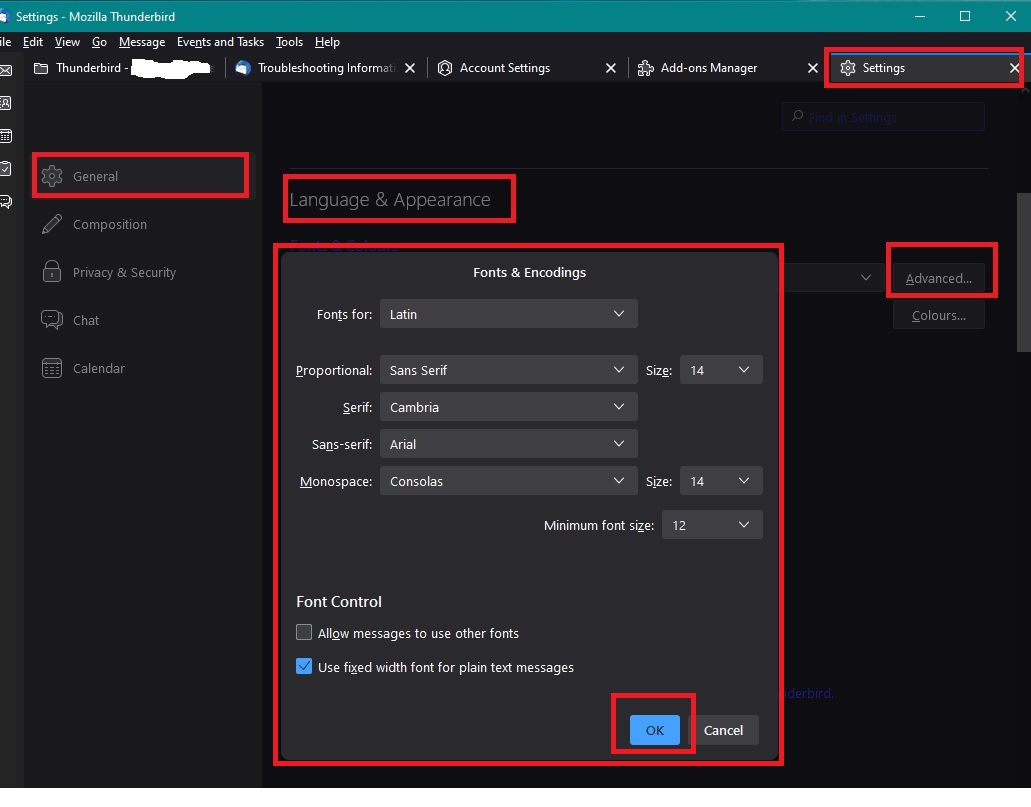
Task: Close the Add-ons Manager tab
Action: (813, 68)
